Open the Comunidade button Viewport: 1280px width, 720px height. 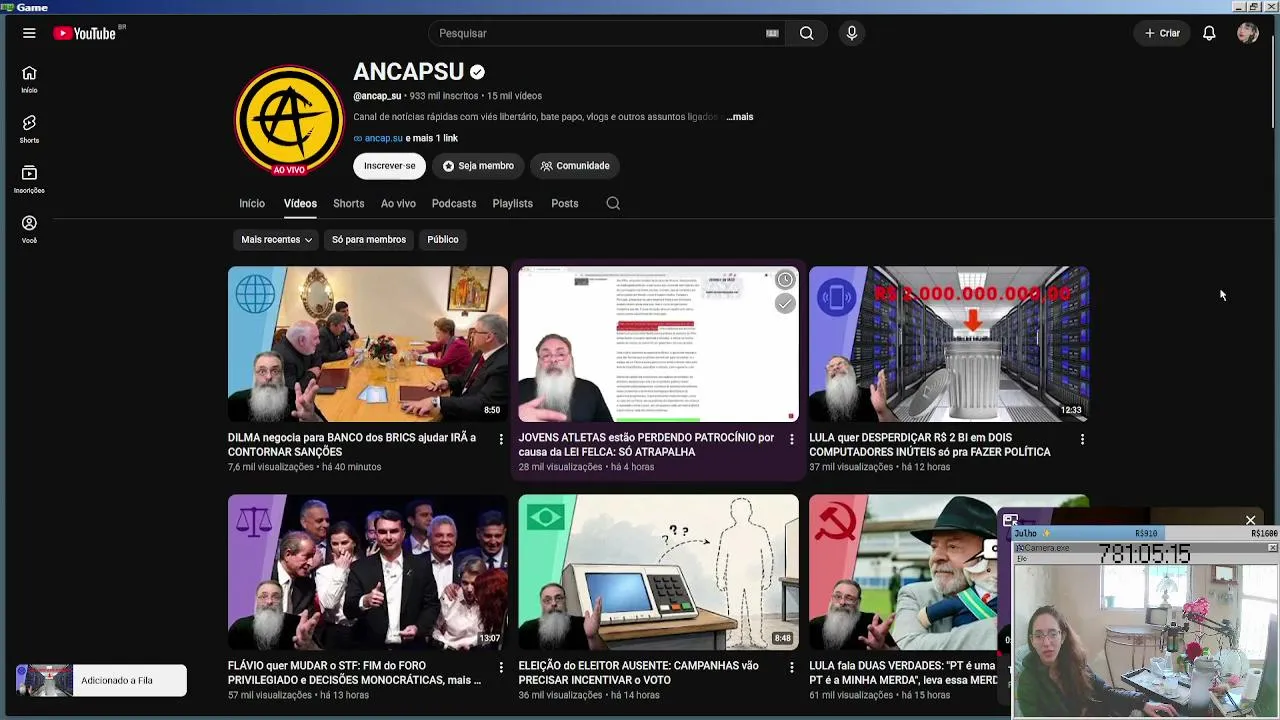[x=575, y=166]
